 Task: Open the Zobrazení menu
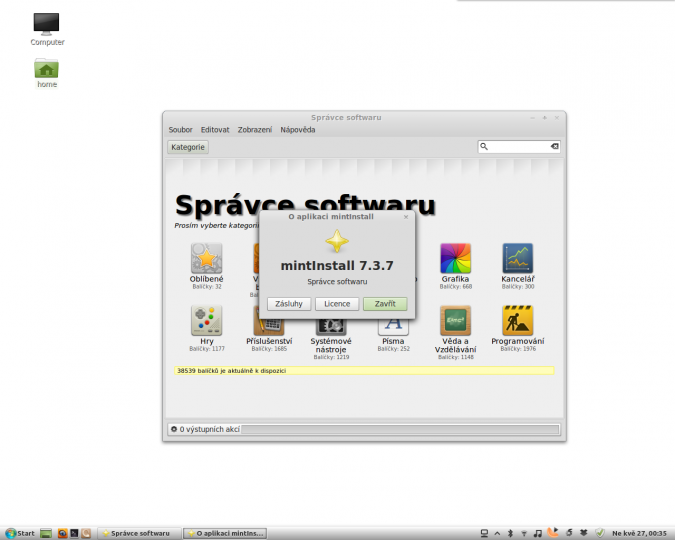pyautogui.click(x=255, y=130)
